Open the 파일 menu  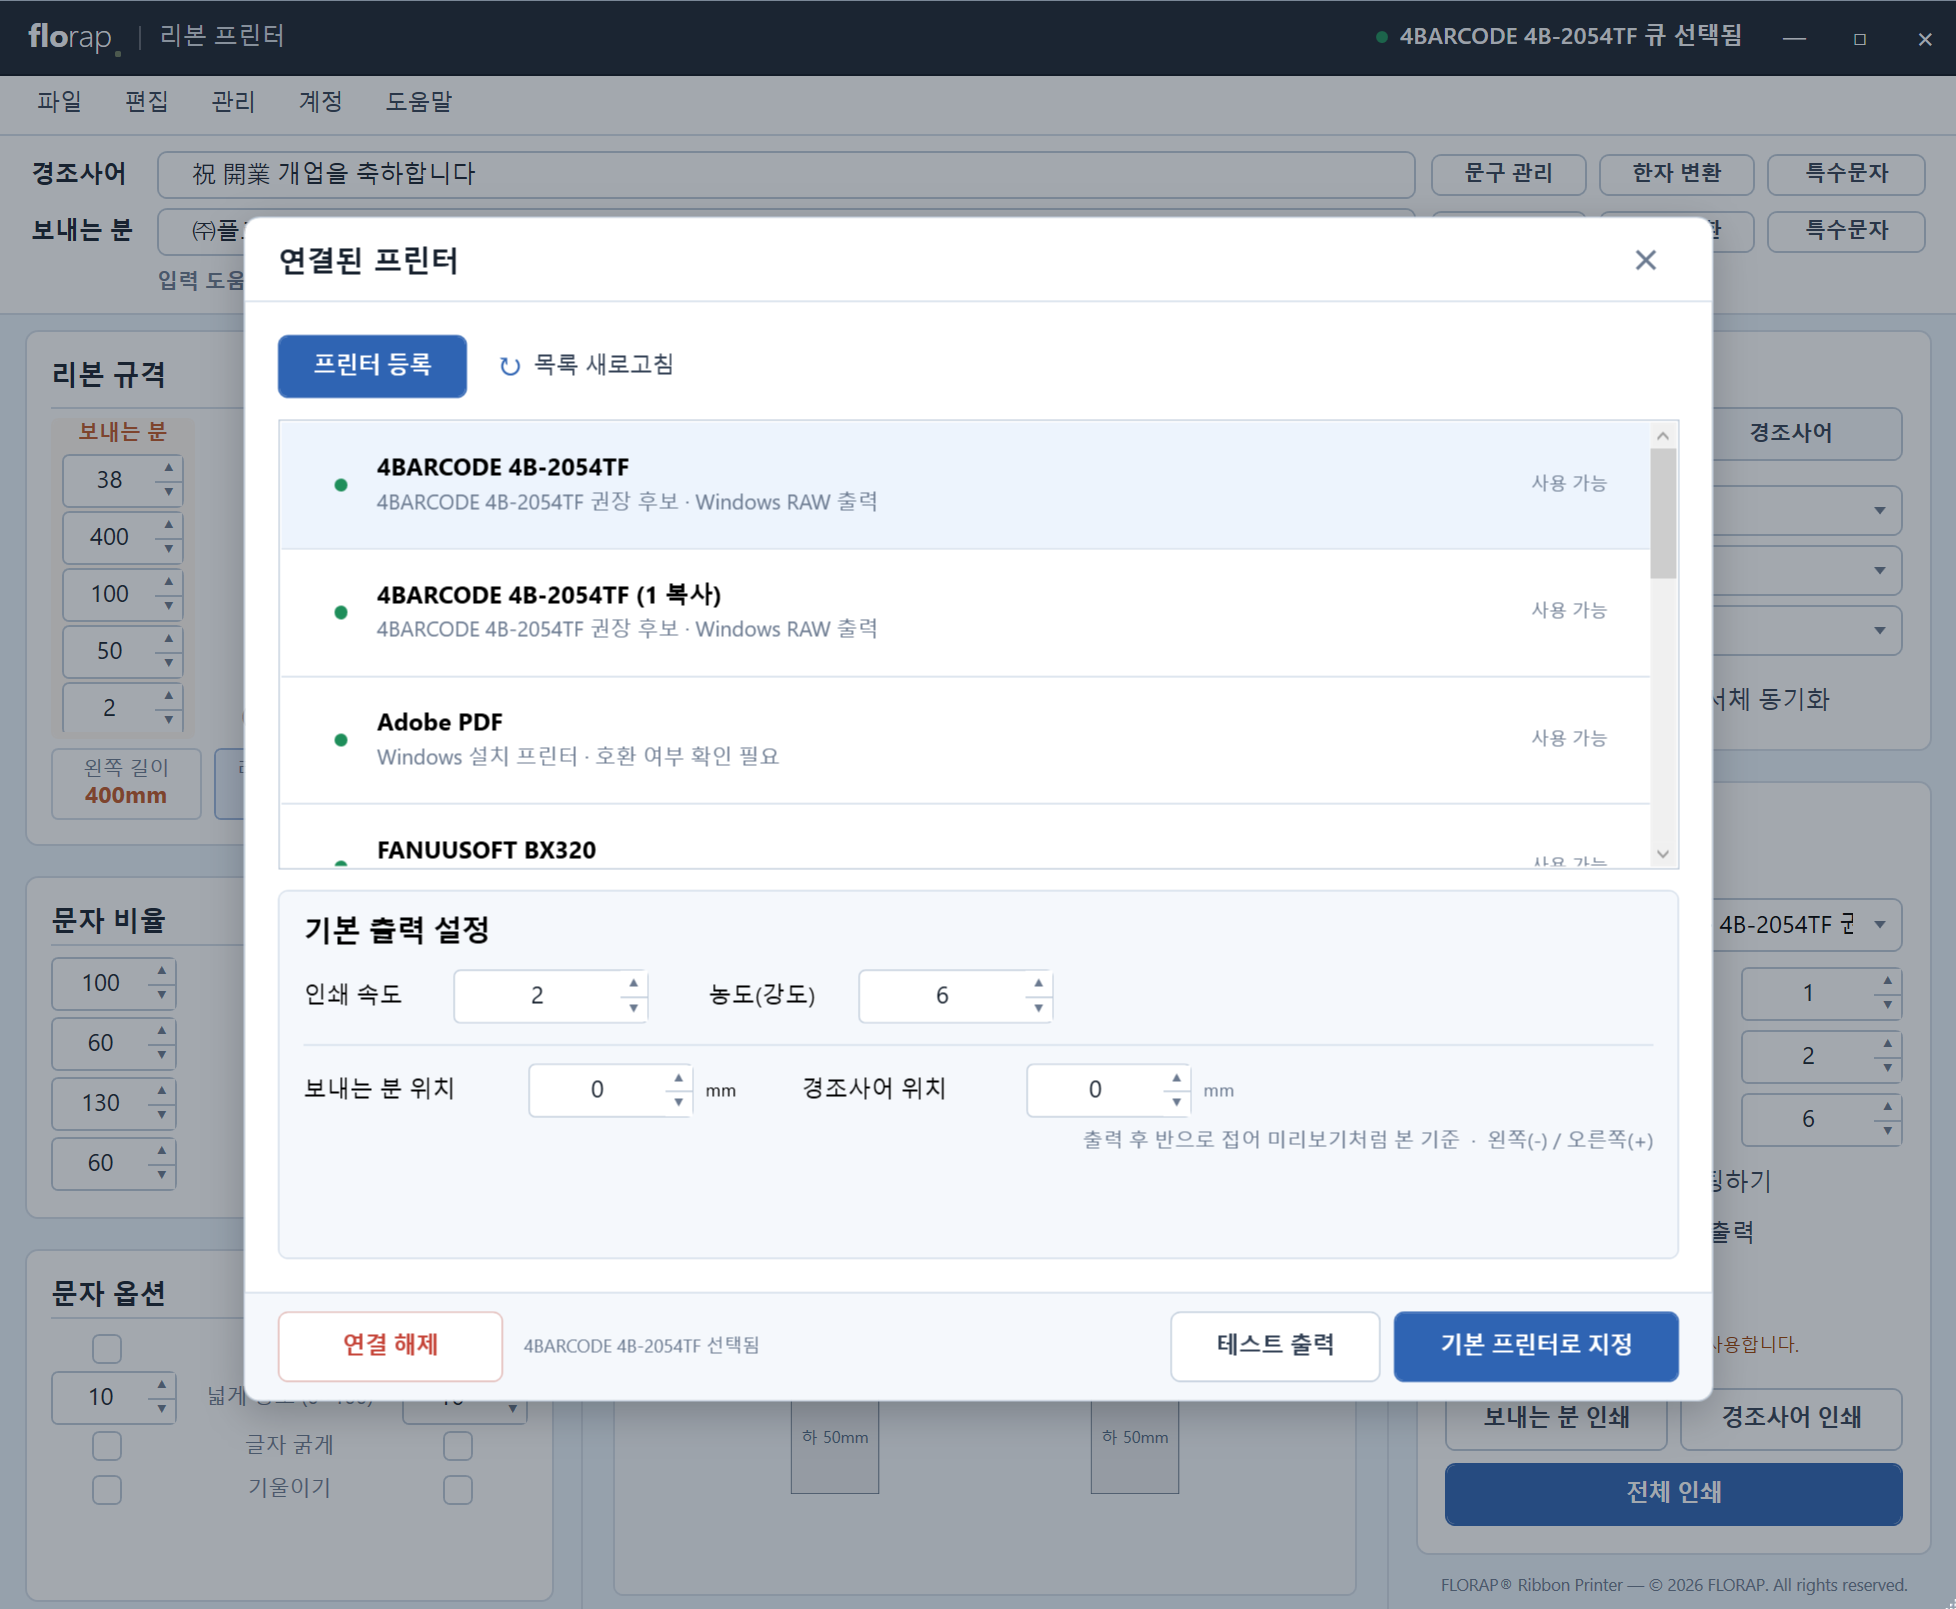[59, 102]
